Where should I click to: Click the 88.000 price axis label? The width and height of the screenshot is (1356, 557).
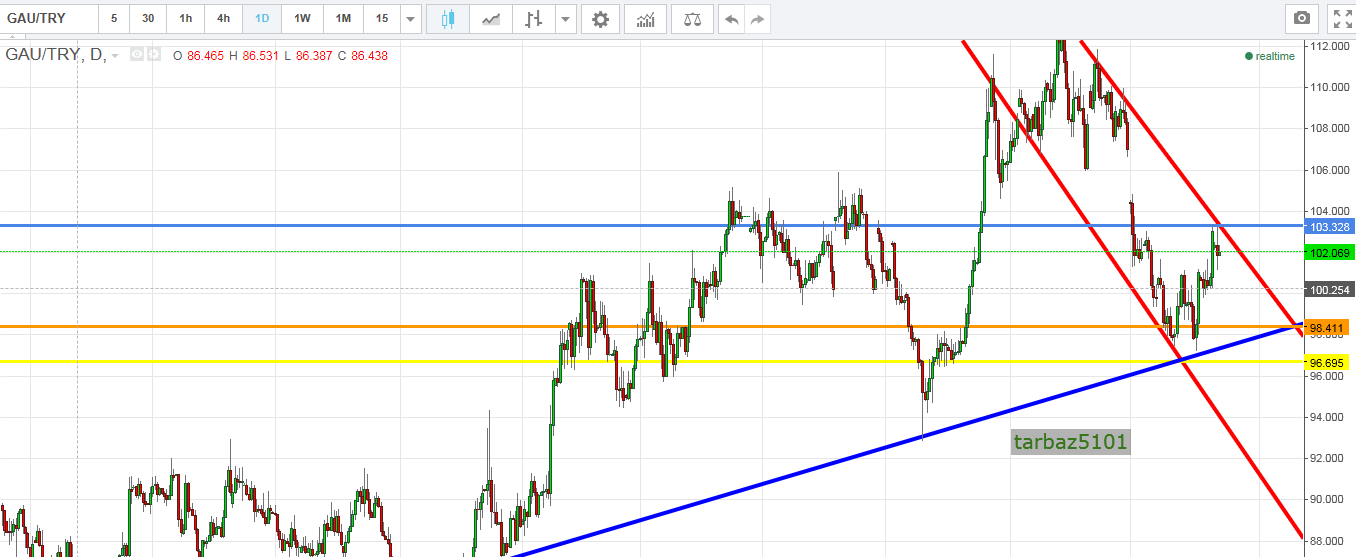pyautogui.click(x=1329, y=541)
